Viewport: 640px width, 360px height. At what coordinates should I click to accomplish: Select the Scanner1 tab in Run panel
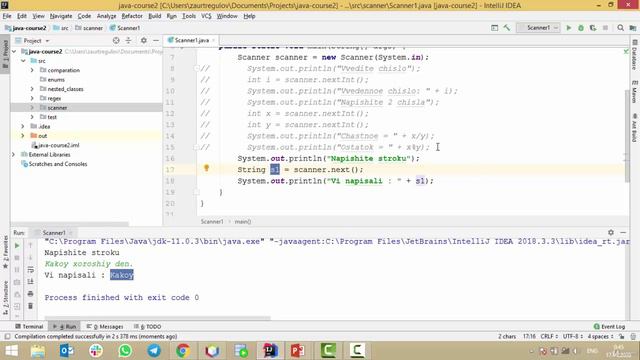click(53, 233)
